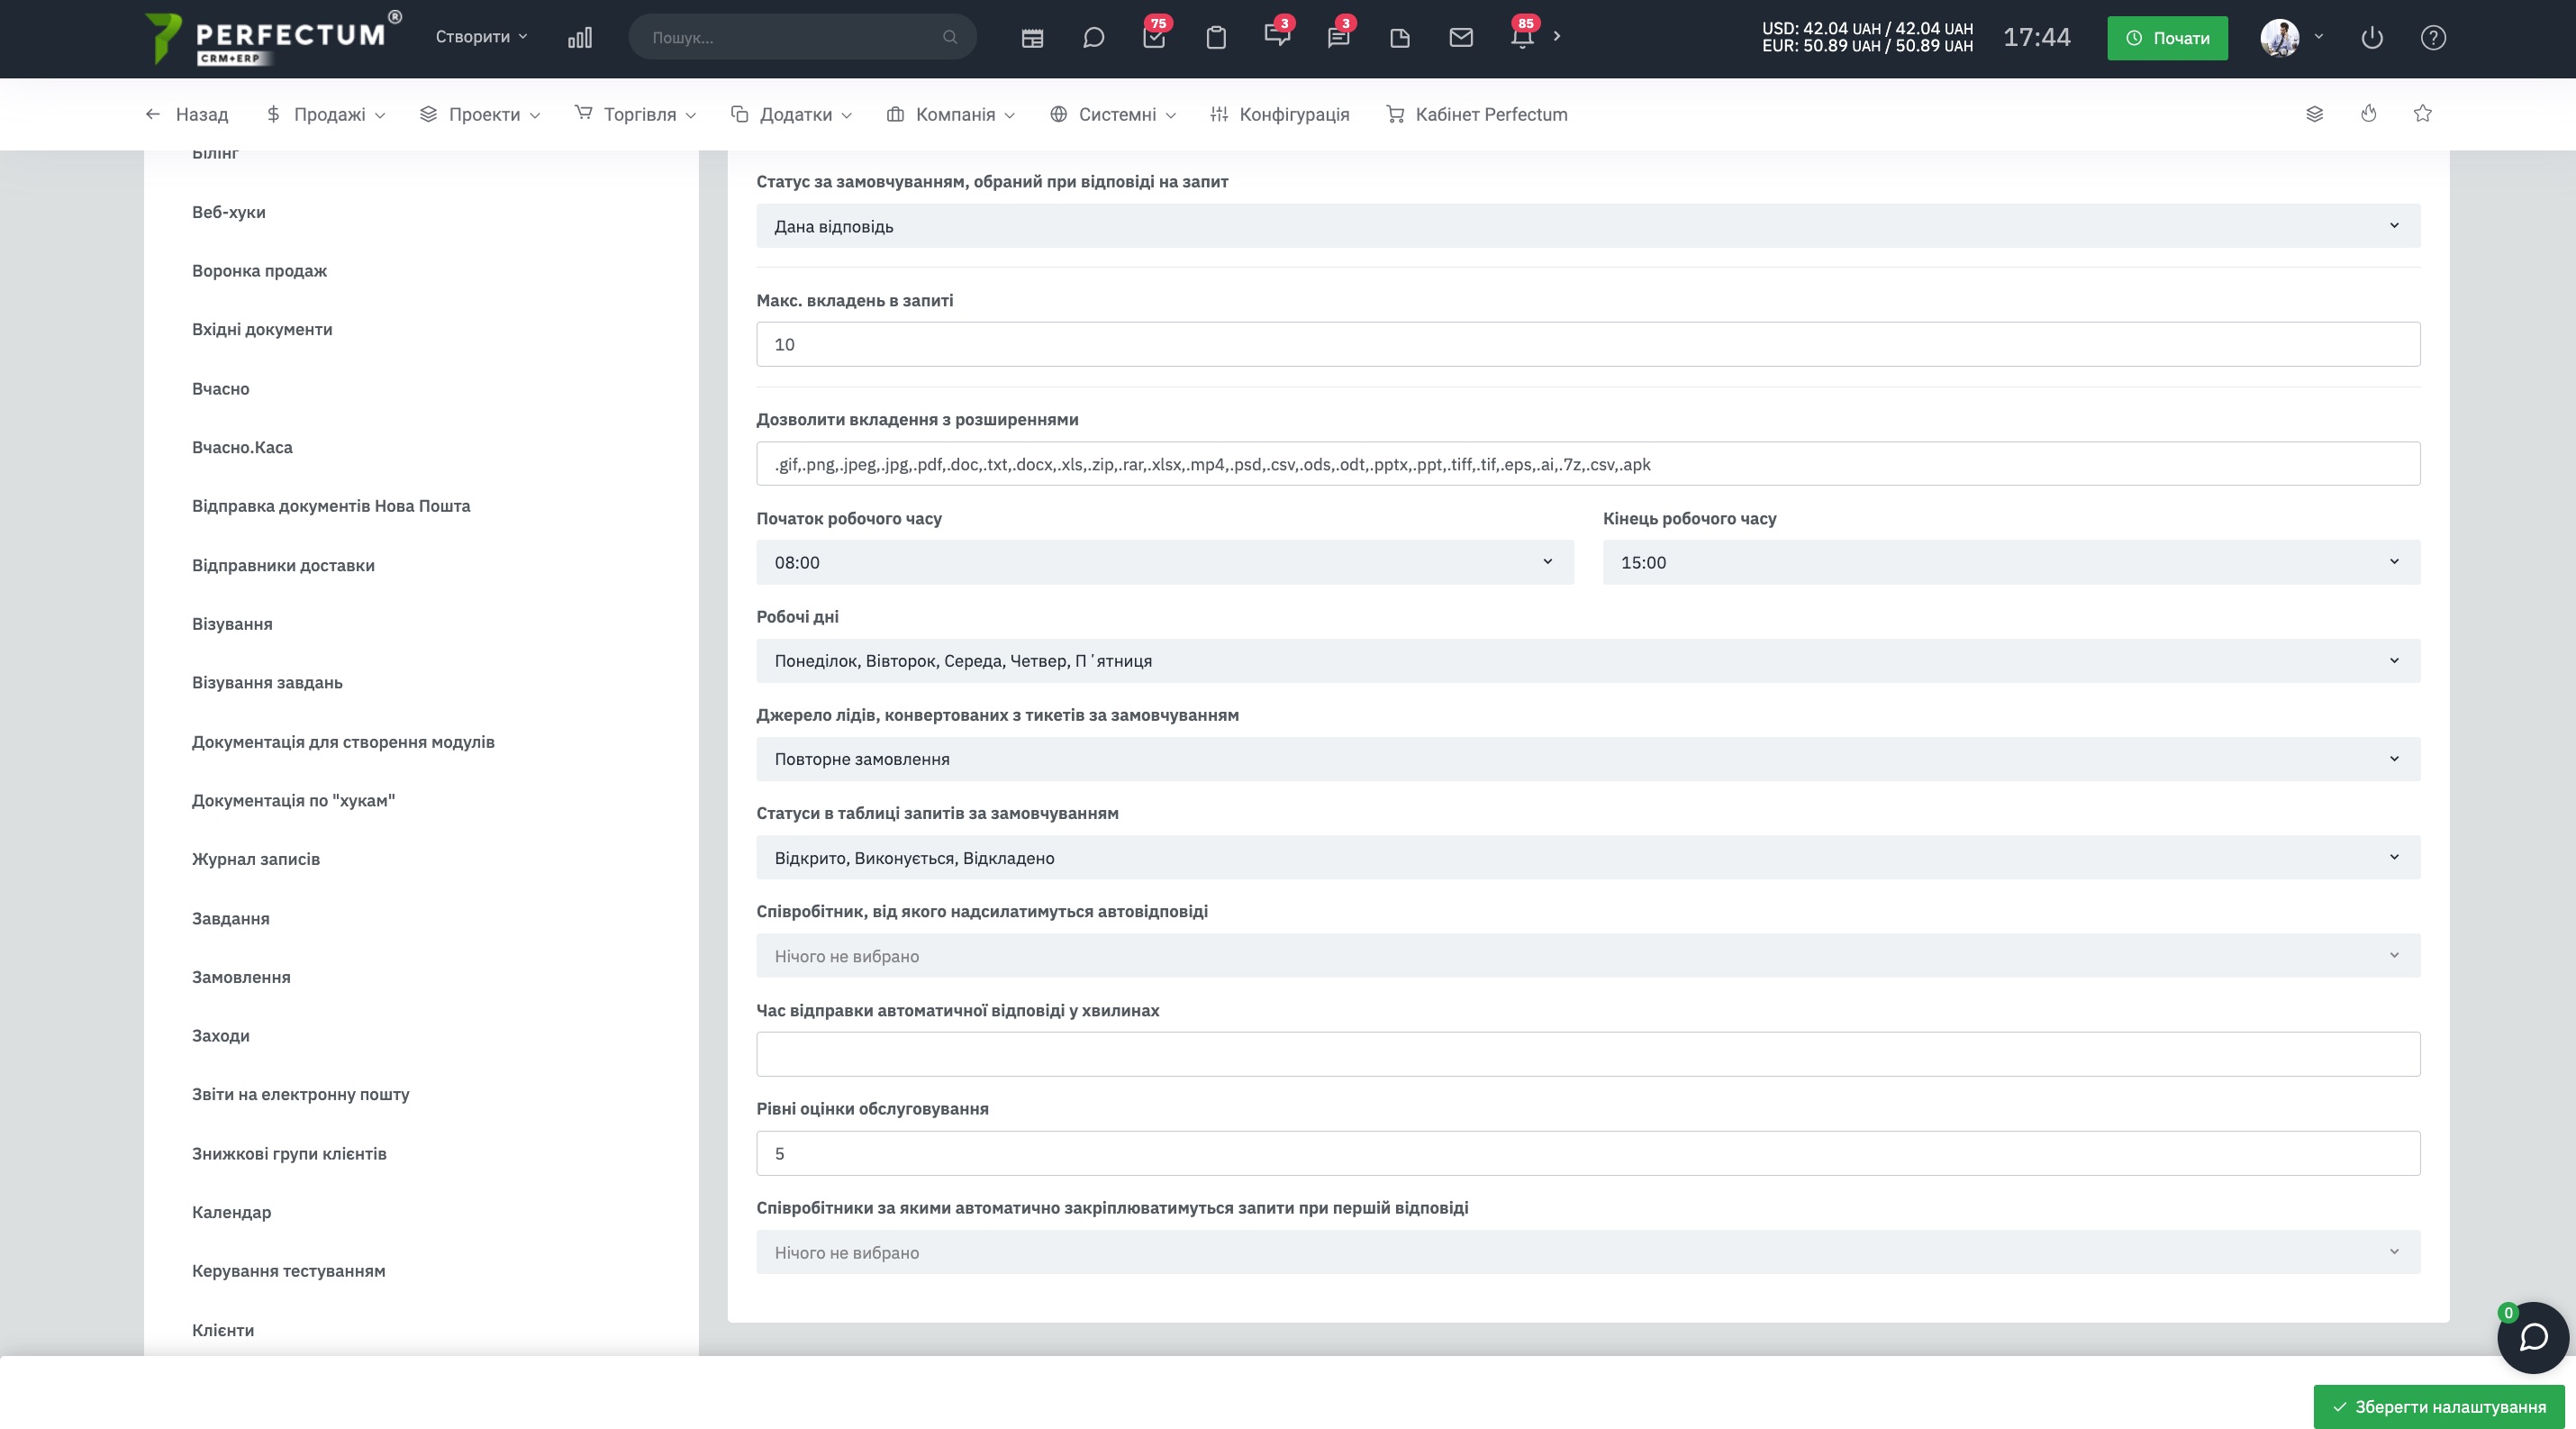This screenshot has width=2576, height=1429.
Task: Open the Системні menu
Action: [x=1113, y=114]
